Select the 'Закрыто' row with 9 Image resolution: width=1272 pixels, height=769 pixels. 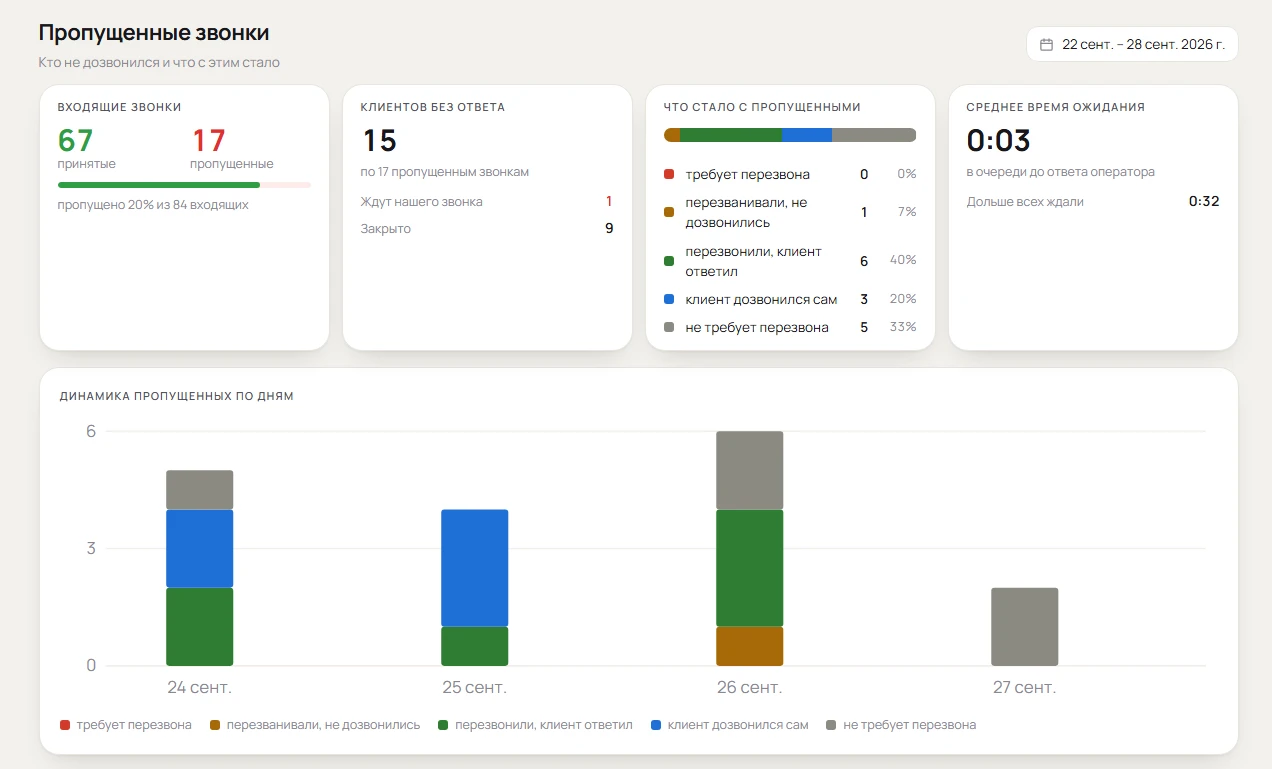click(x=487, y=229)
